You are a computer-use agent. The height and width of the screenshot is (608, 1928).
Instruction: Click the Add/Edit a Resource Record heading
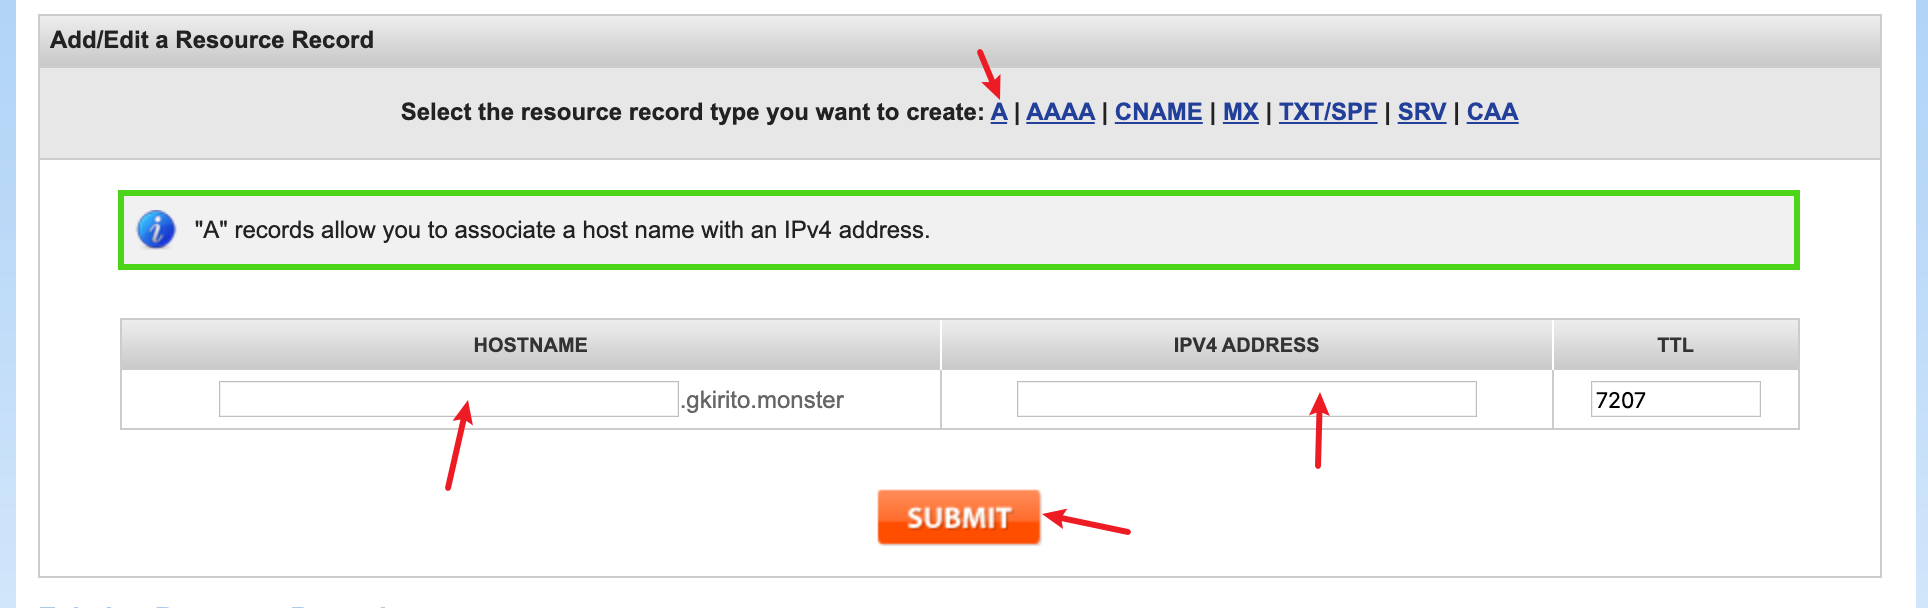coord(212,40)
